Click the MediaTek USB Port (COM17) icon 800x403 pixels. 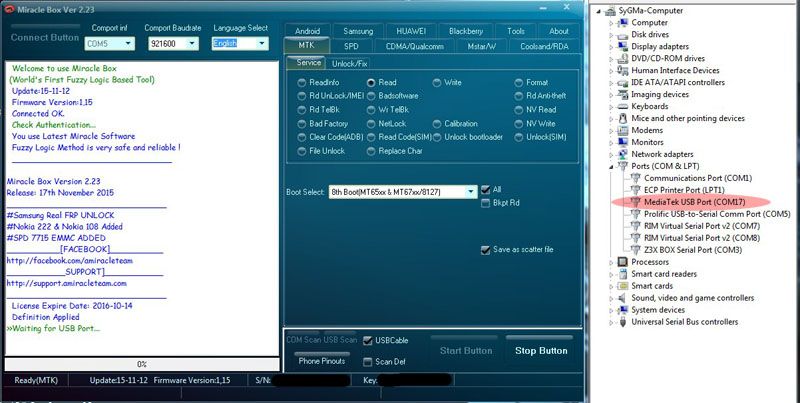point(635,202)
